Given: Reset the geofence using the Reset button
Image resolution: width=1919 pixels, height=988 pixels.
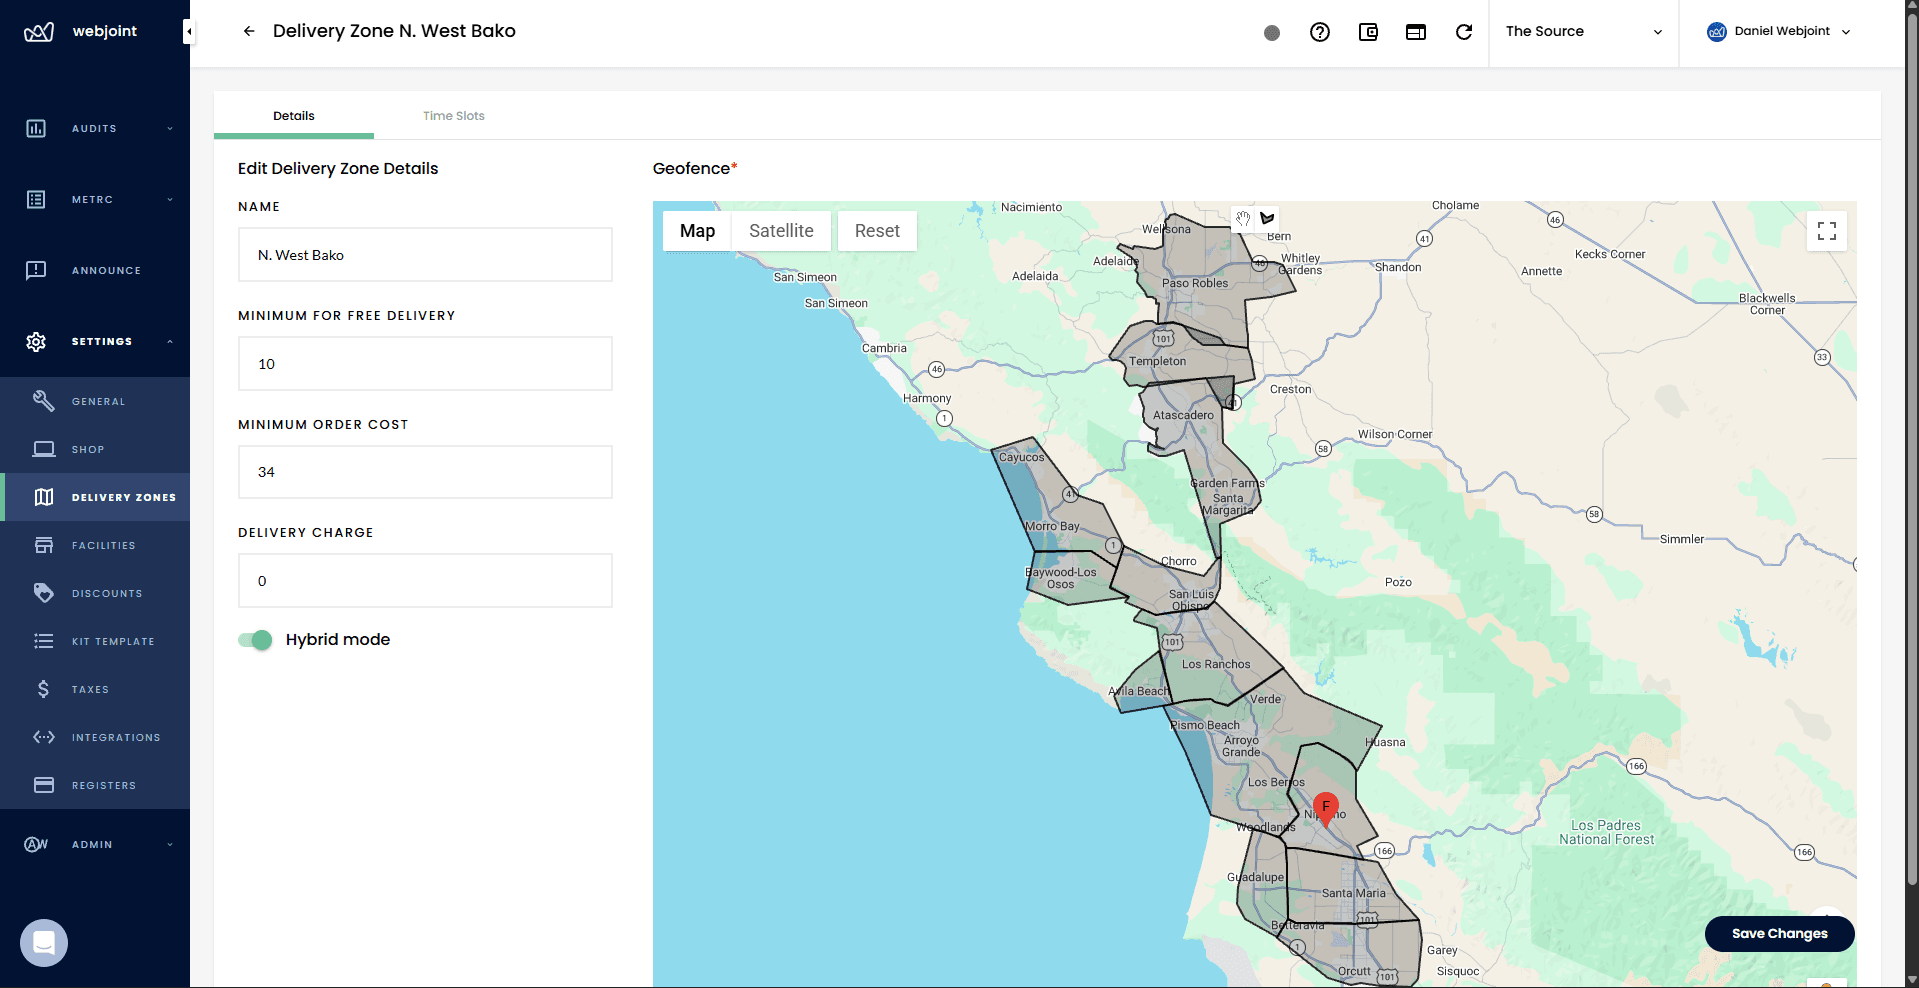Looking at the screenshot, I should pyautogui.click(x=876, y=231).
